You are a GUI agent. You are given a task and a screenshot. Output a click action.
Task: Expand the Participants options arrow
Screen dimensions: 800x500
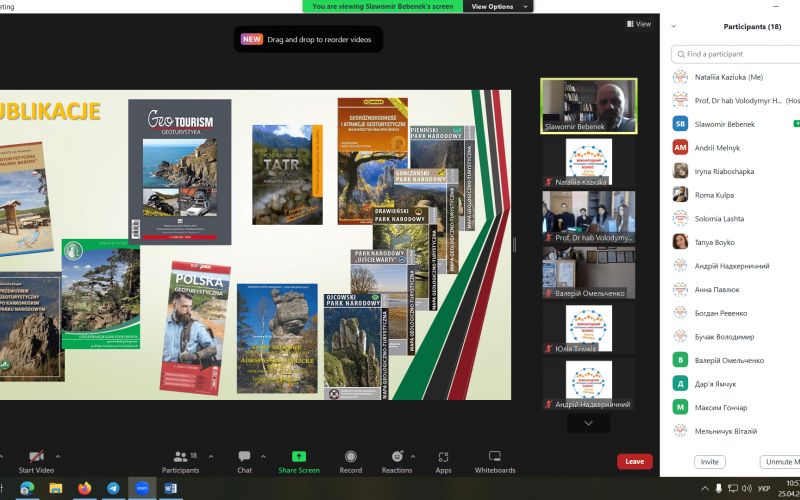coord(211,457)
